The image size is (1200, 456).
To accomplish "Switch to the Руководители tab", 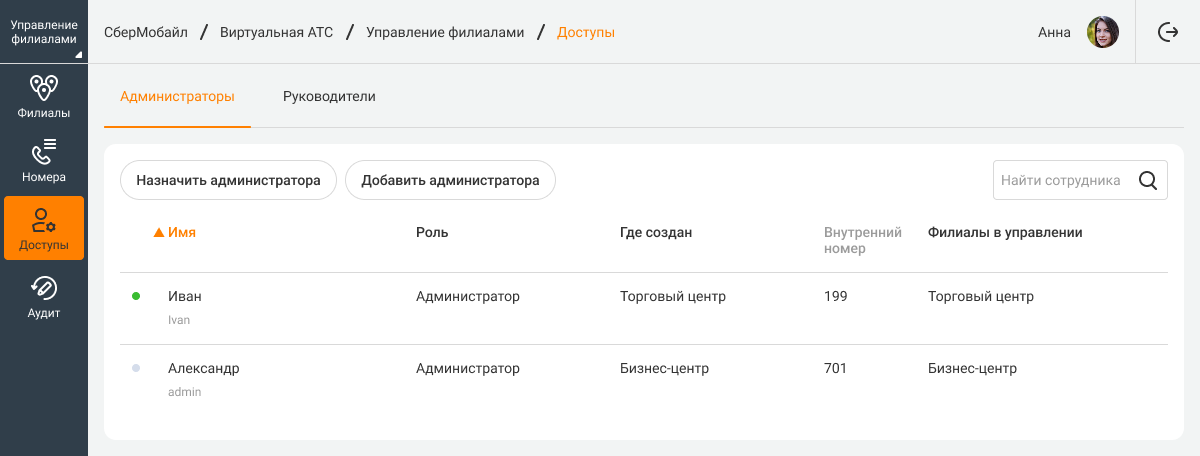I will 329,97.
